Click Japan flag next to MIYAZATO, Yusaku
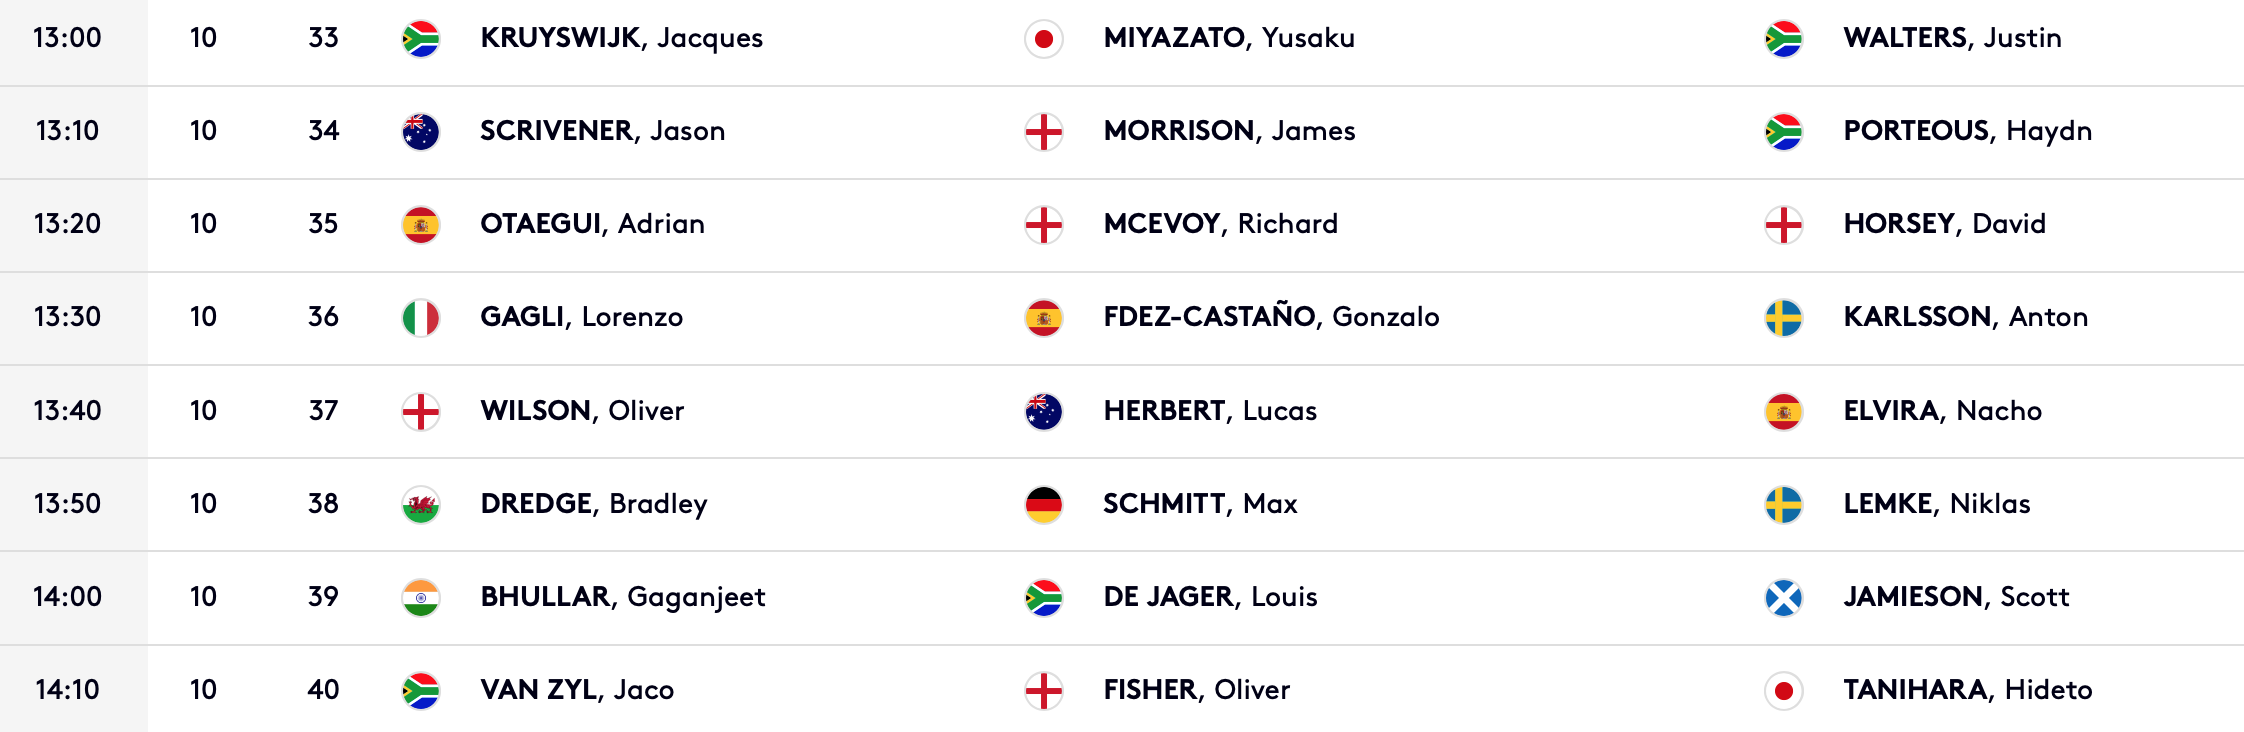2244x732 pixels. (x=1043, y=39)
